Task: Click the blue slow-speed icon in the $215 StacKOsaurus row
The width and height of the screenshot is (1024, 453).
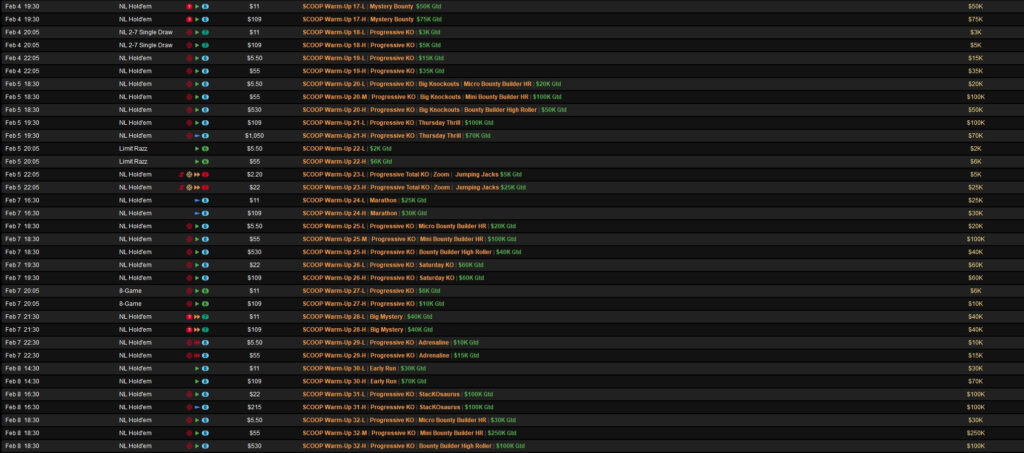Action: point(197,407)
